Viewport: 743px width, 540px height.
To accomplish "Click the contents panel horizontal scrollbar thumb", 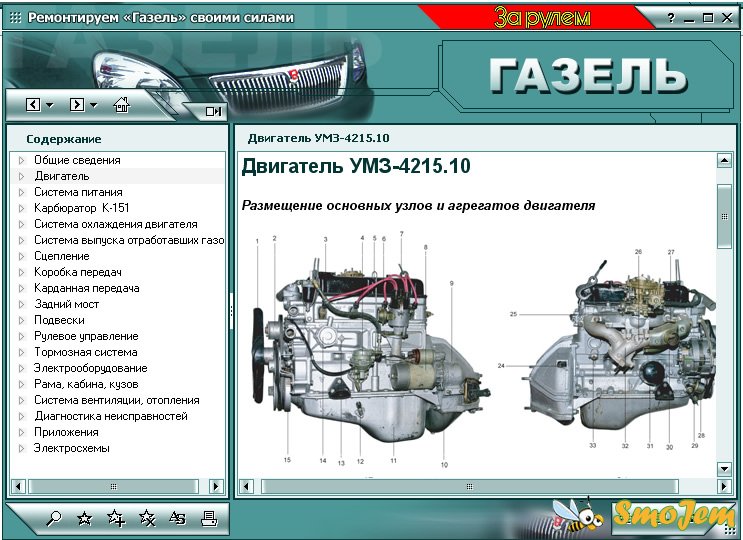I will click(x=113, y=486).
